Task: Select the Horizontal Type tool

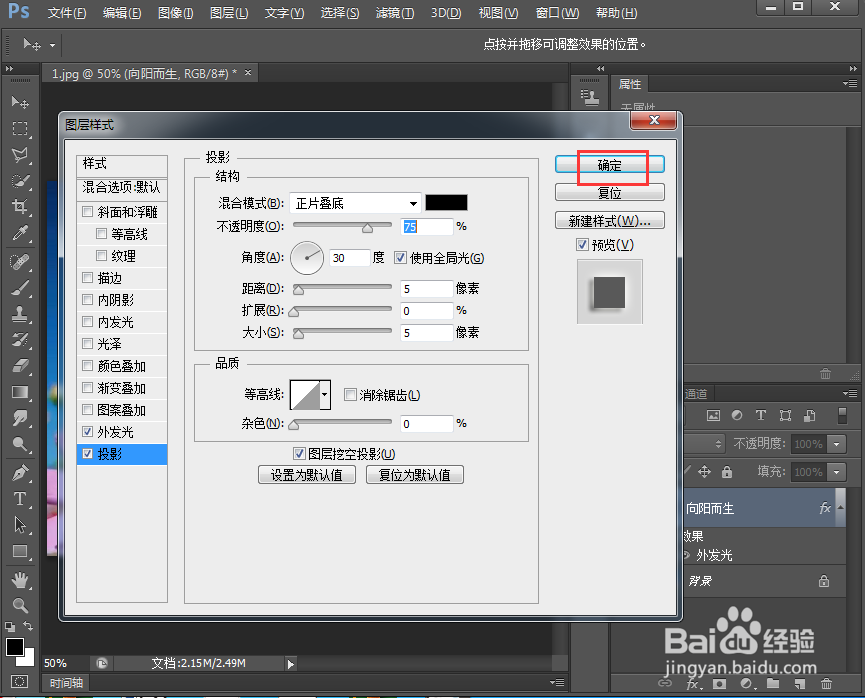Action: pyautogui.click(x=20, y=499)
